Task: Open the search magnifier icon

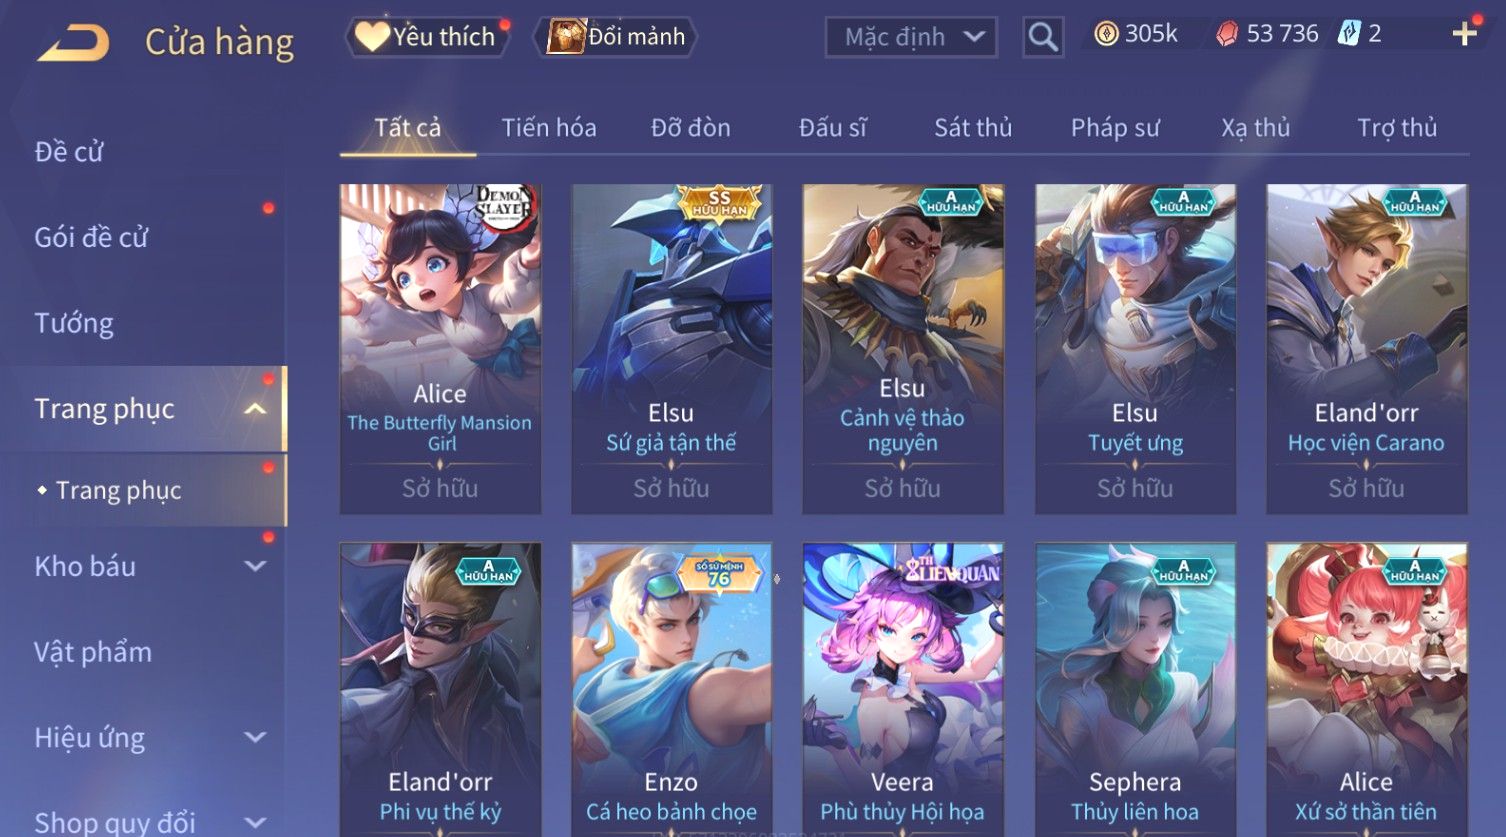Action: coord(1043,37)
